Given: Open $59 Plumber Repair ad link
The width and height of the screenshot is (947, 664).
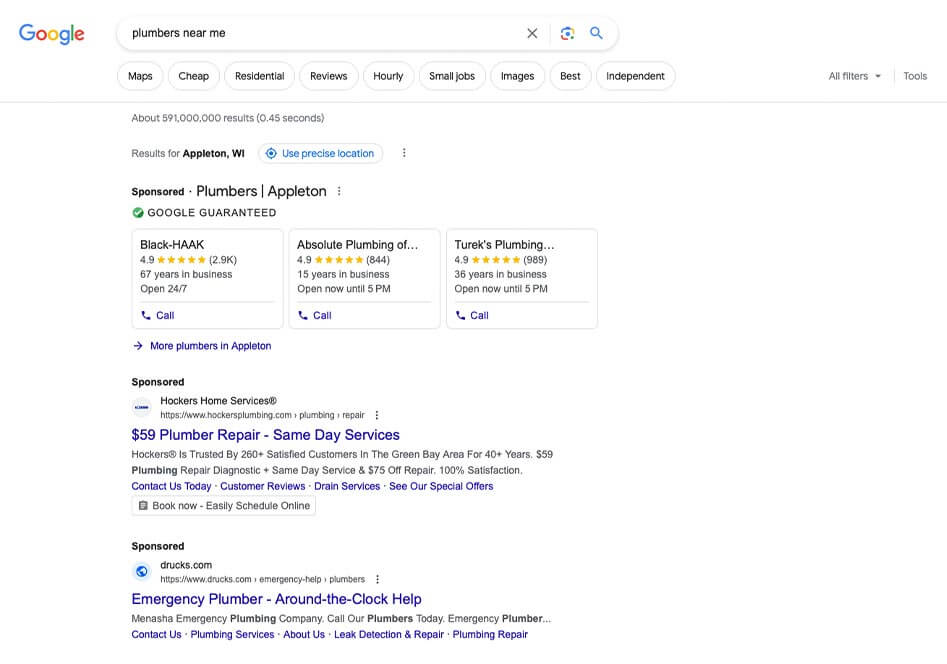Looking at the screenshot, I should (x=265, y=435).
